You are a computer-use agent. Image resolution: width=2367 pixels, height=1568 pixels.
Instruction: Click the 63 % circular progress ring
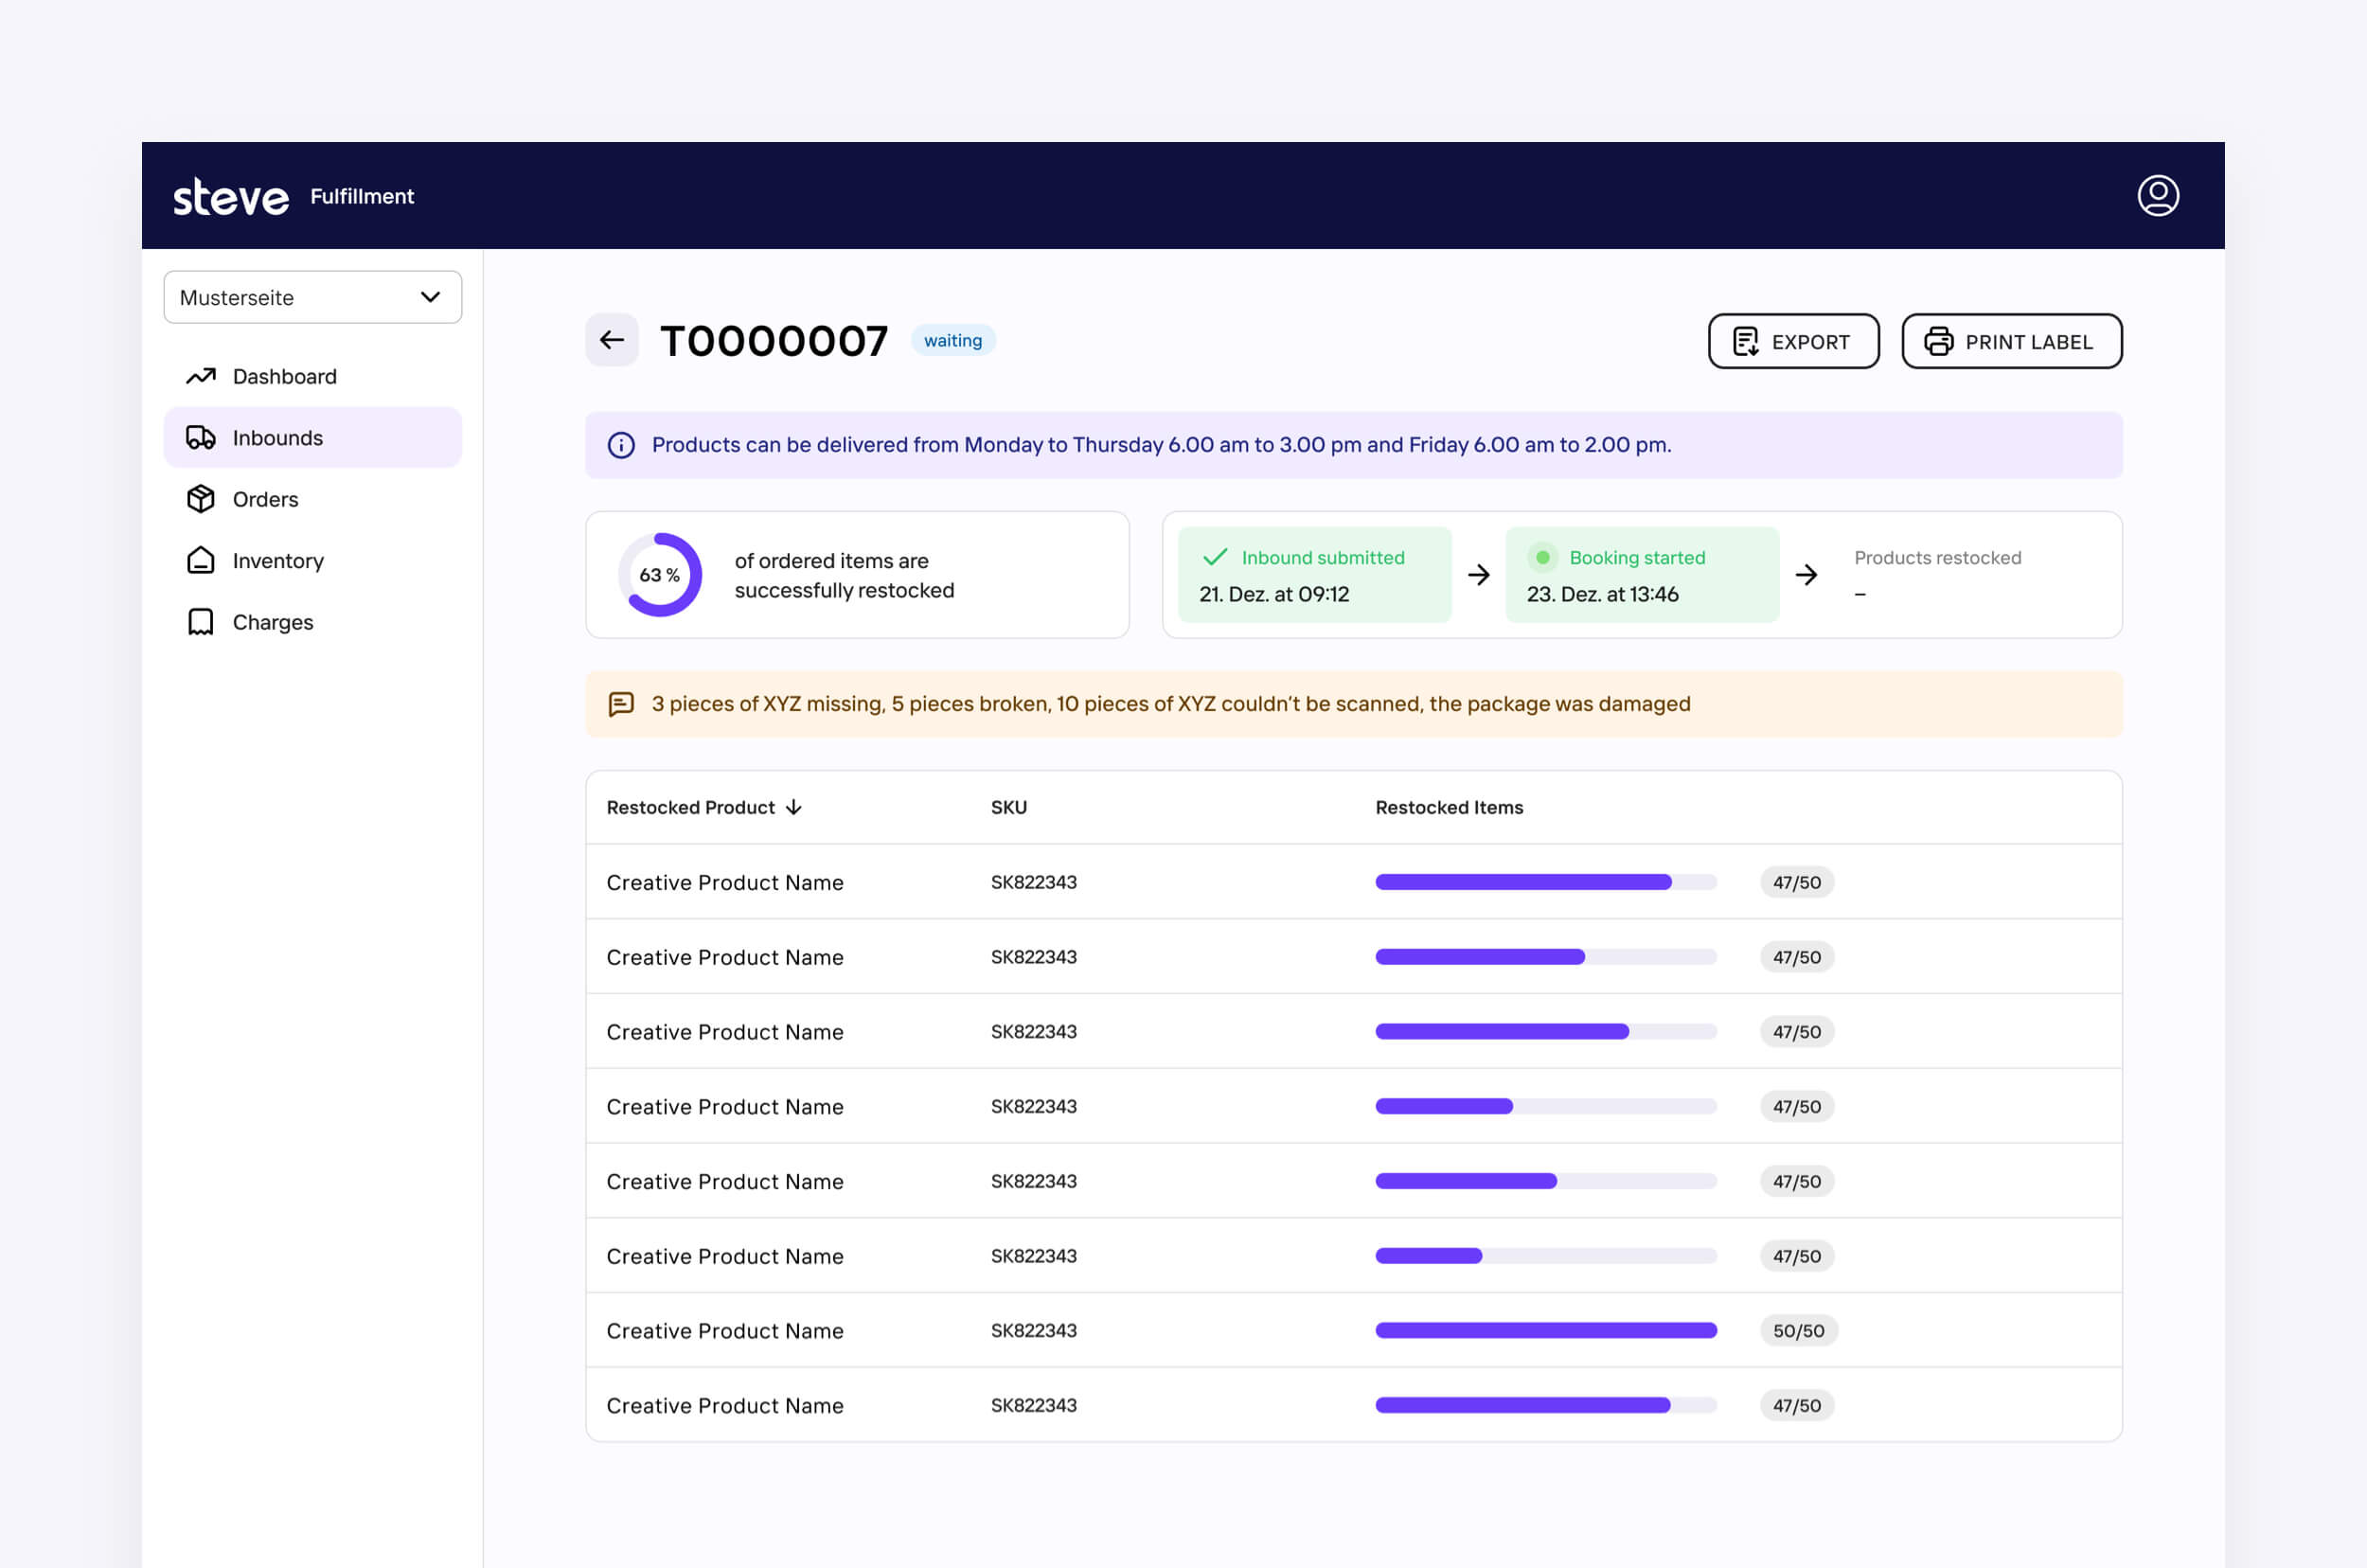click(x=660, y=575)
